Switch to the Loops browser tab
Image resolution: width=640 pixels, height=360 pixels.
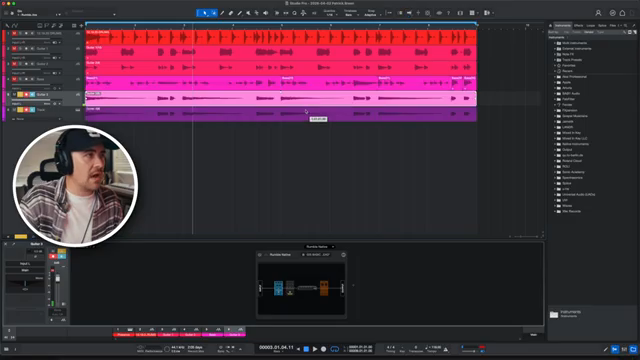pos(591,26)
